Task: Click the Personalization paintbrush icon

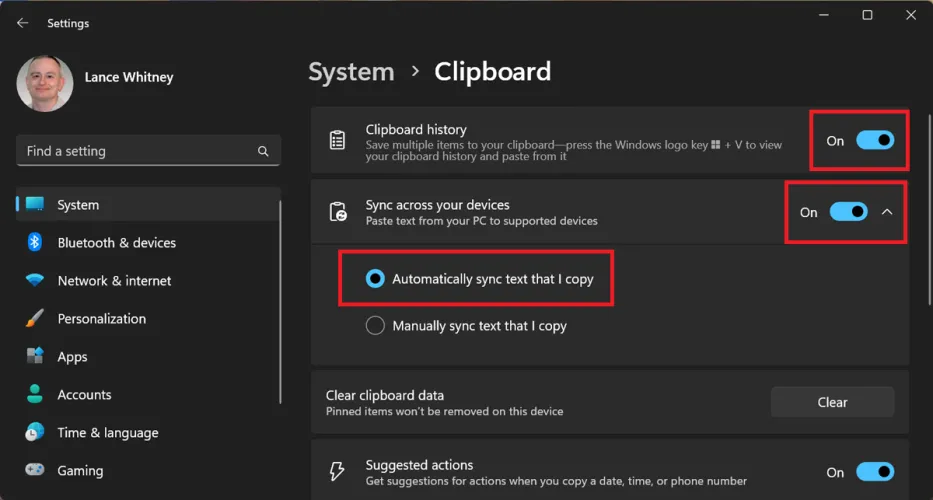Action: tap(35, 319)
